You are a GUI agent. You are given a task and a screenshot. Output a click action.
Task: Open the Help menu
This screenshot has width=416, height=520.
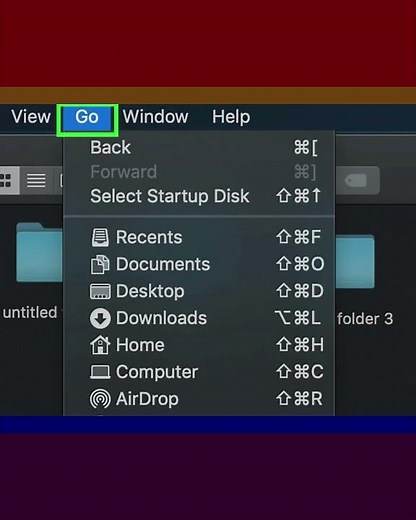[x=231, y=117]
